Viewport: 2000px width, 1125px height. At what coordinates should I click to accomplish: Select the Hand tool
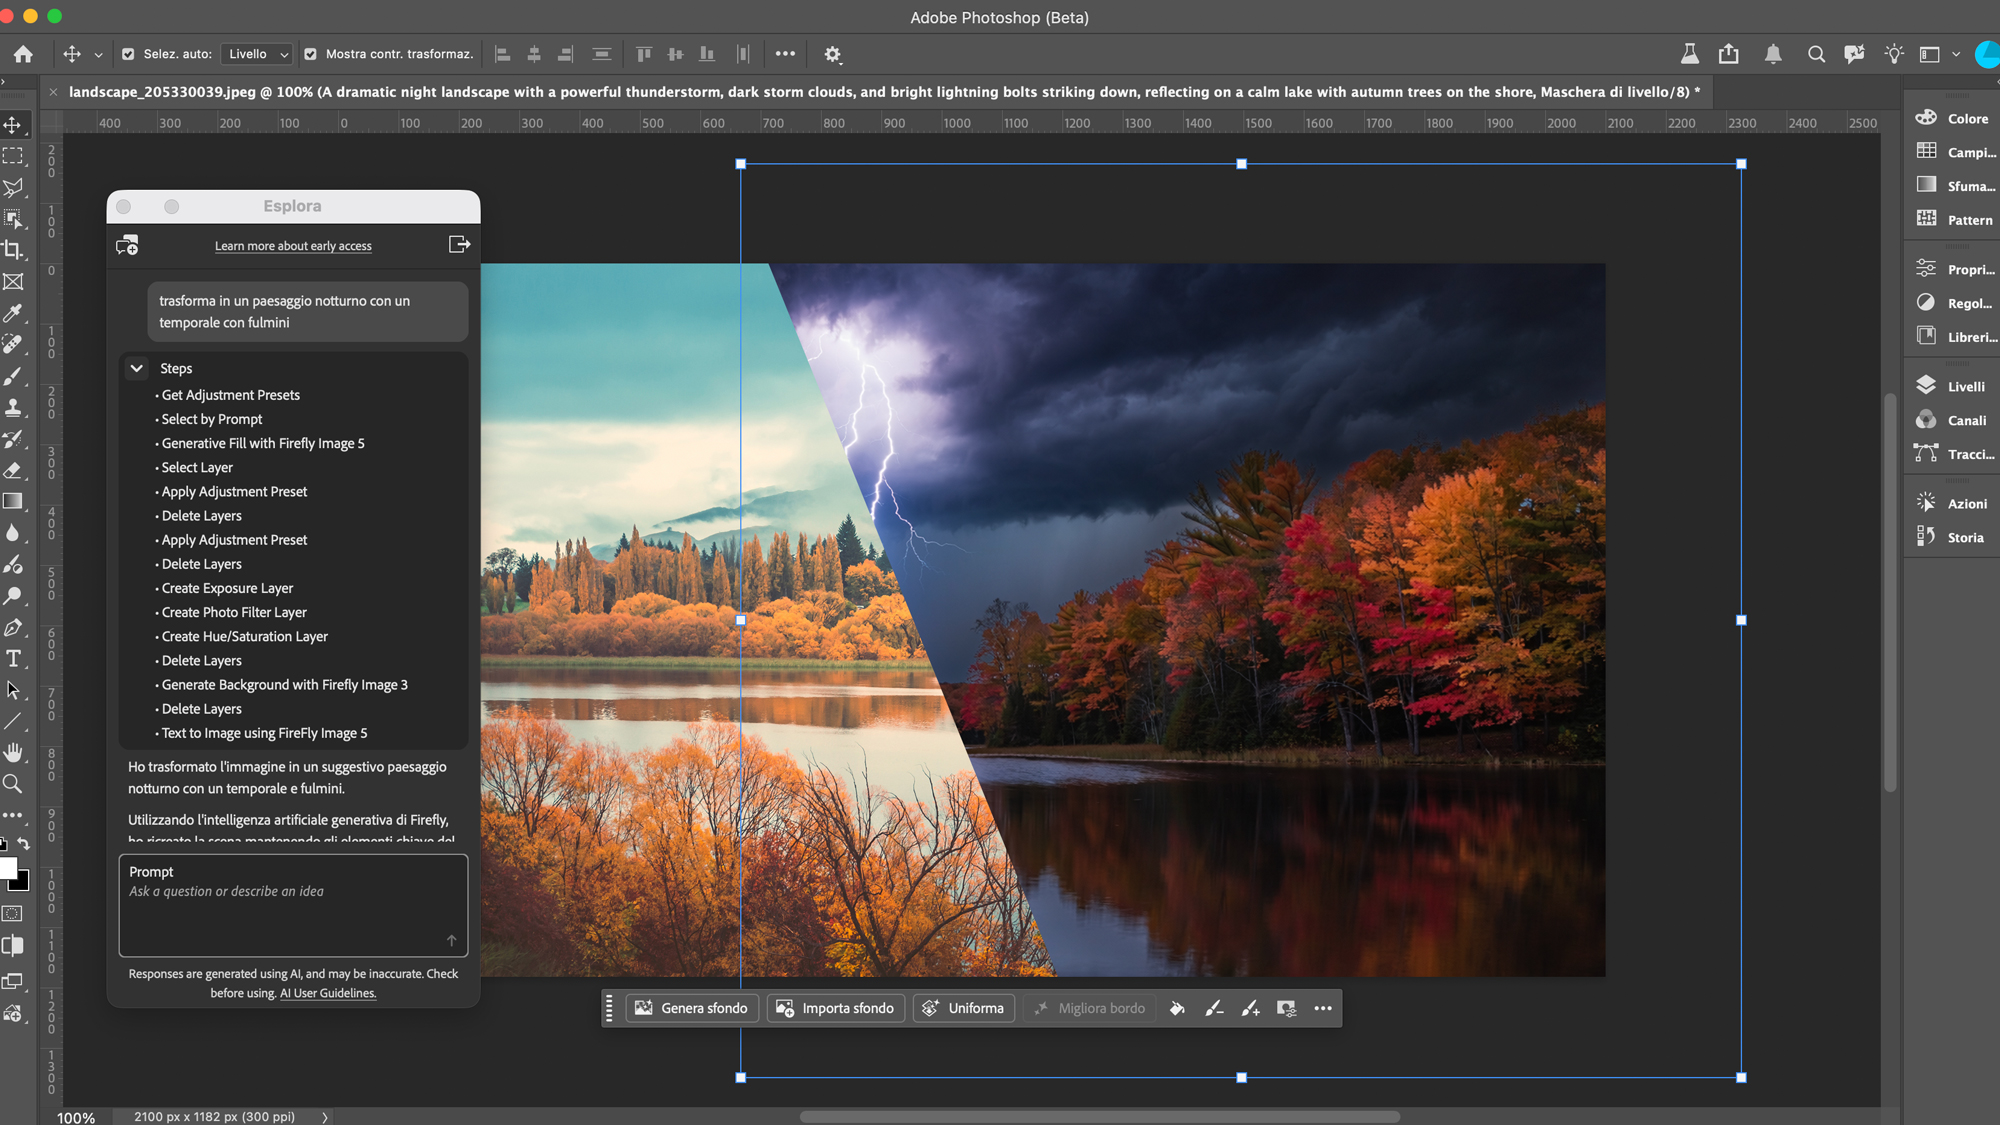(x=13, y=752)
